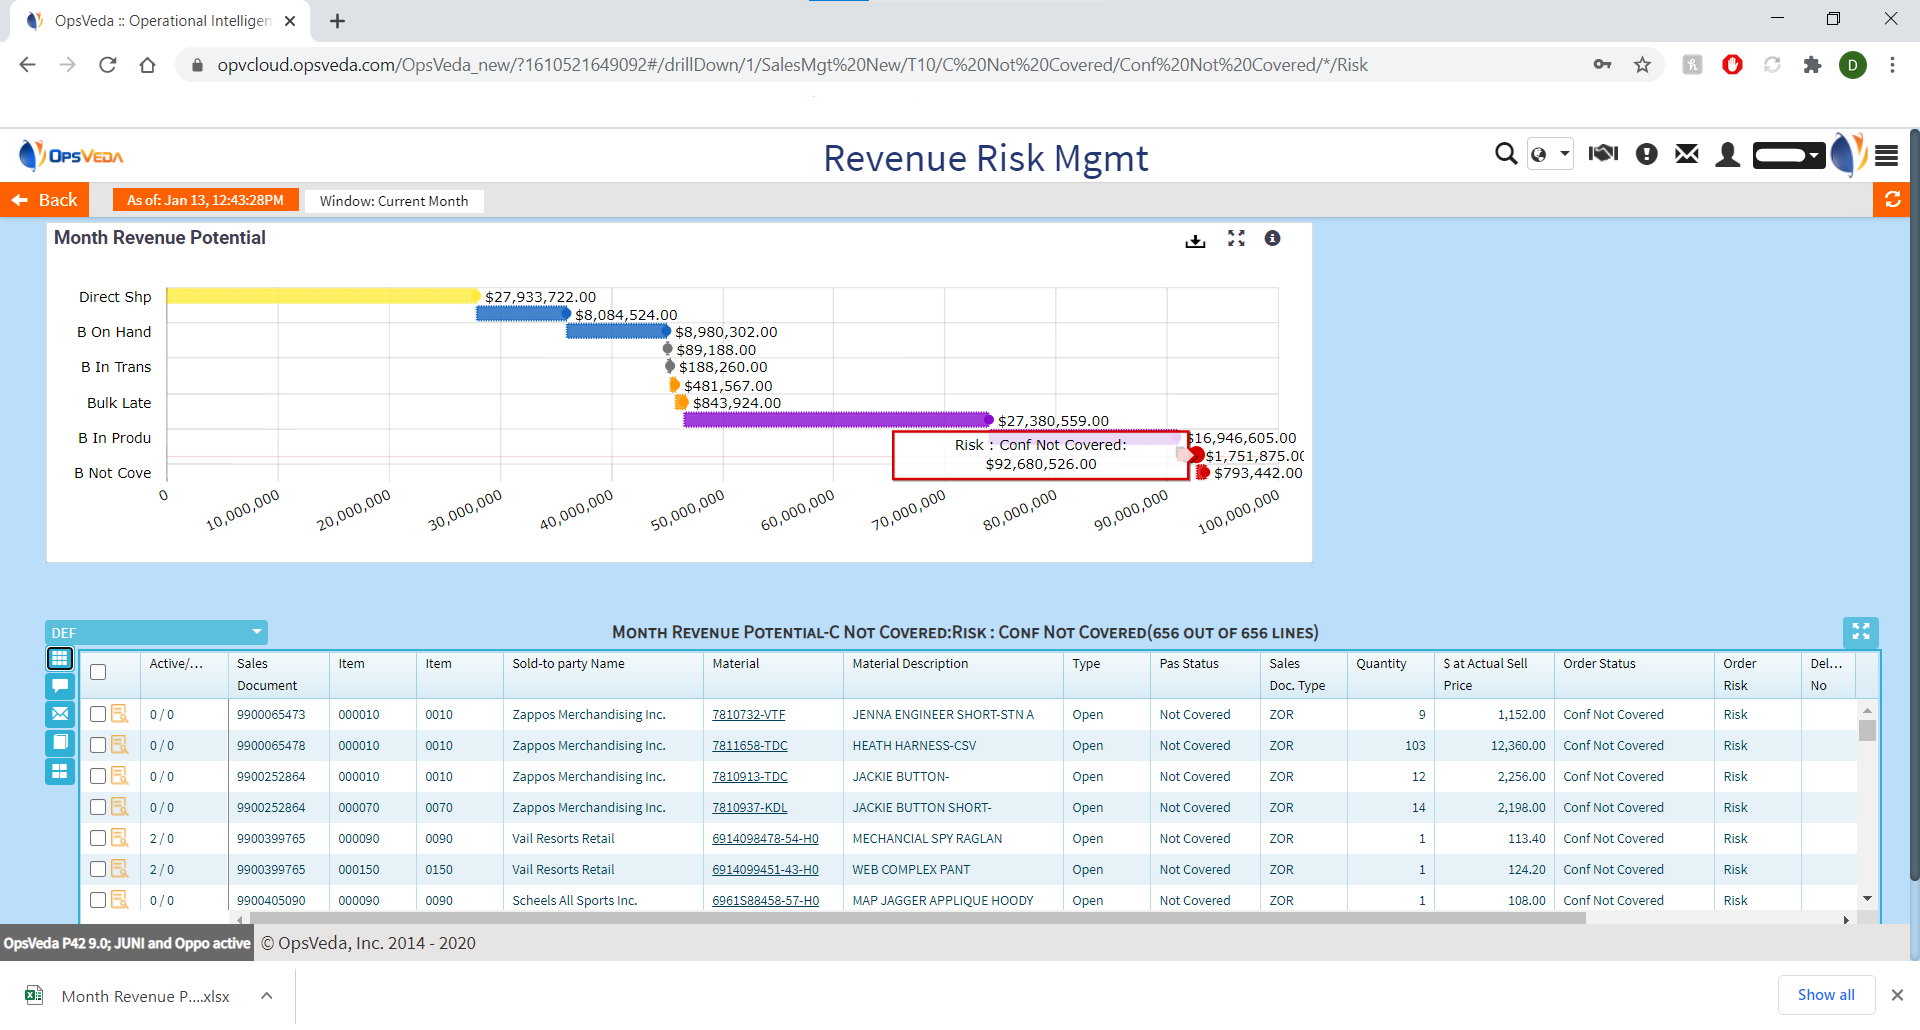
Task: Click the orange refresh icon
Action: point(1893,200)
